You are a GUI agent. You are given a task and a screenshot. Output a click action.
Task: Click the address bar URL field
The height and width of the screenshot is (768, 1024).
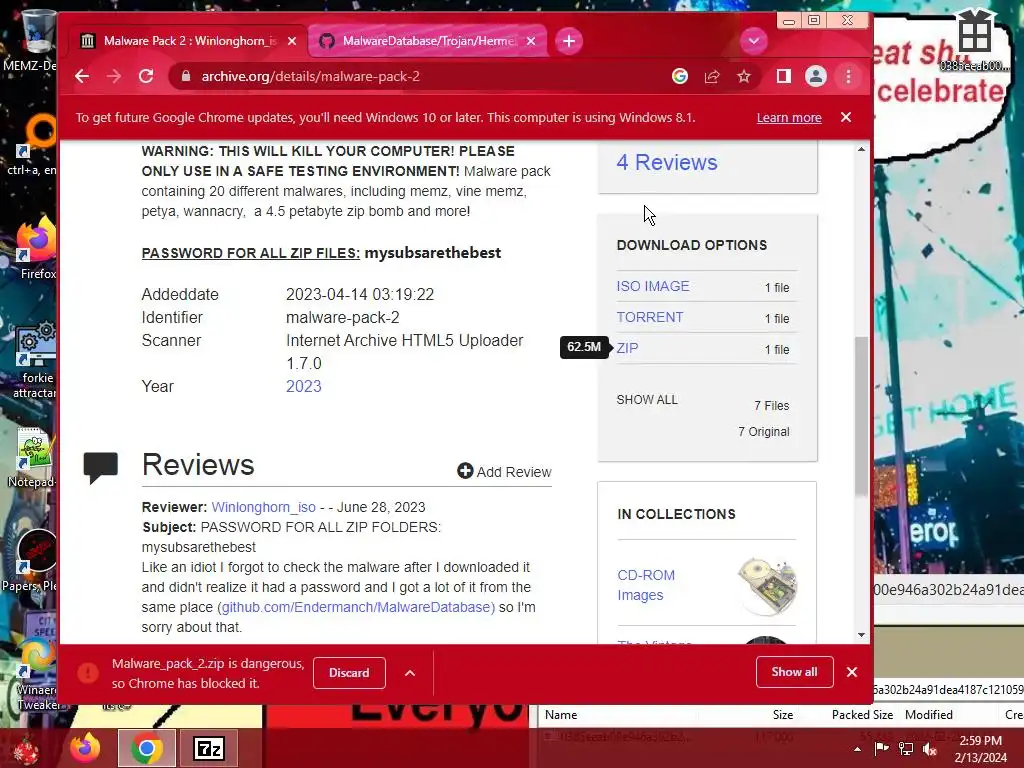[x=418, y=76]
